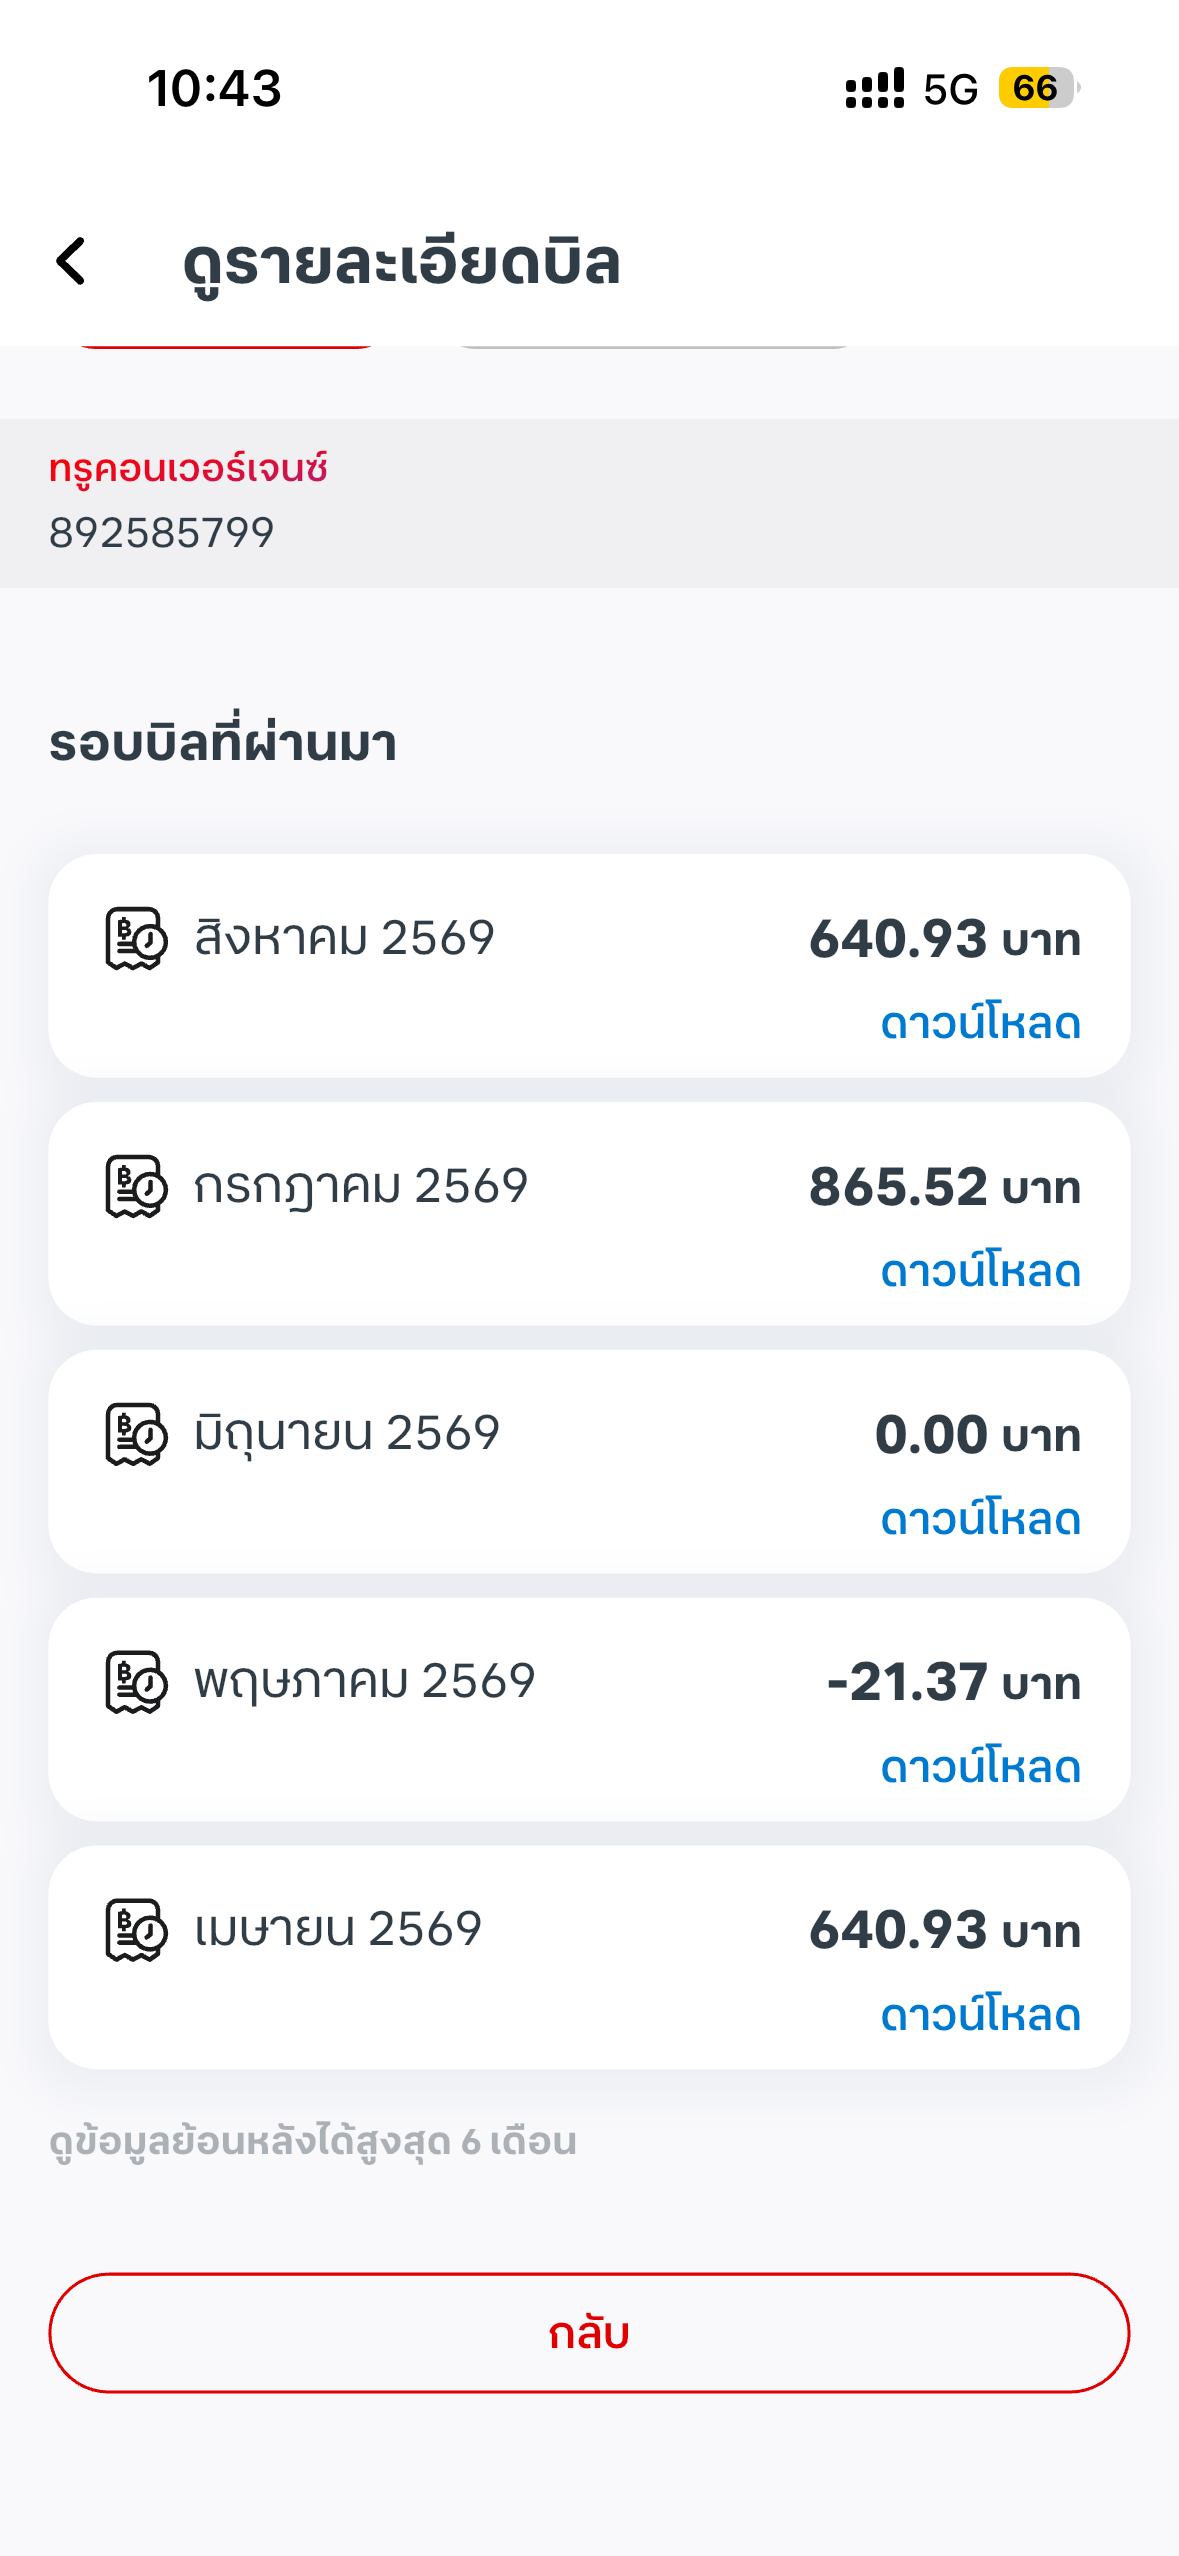Tap the bill icon for กรกฎาคม 2569
The width and height of the screenshot is (1179, 2556).
[x=136, y=1186]
